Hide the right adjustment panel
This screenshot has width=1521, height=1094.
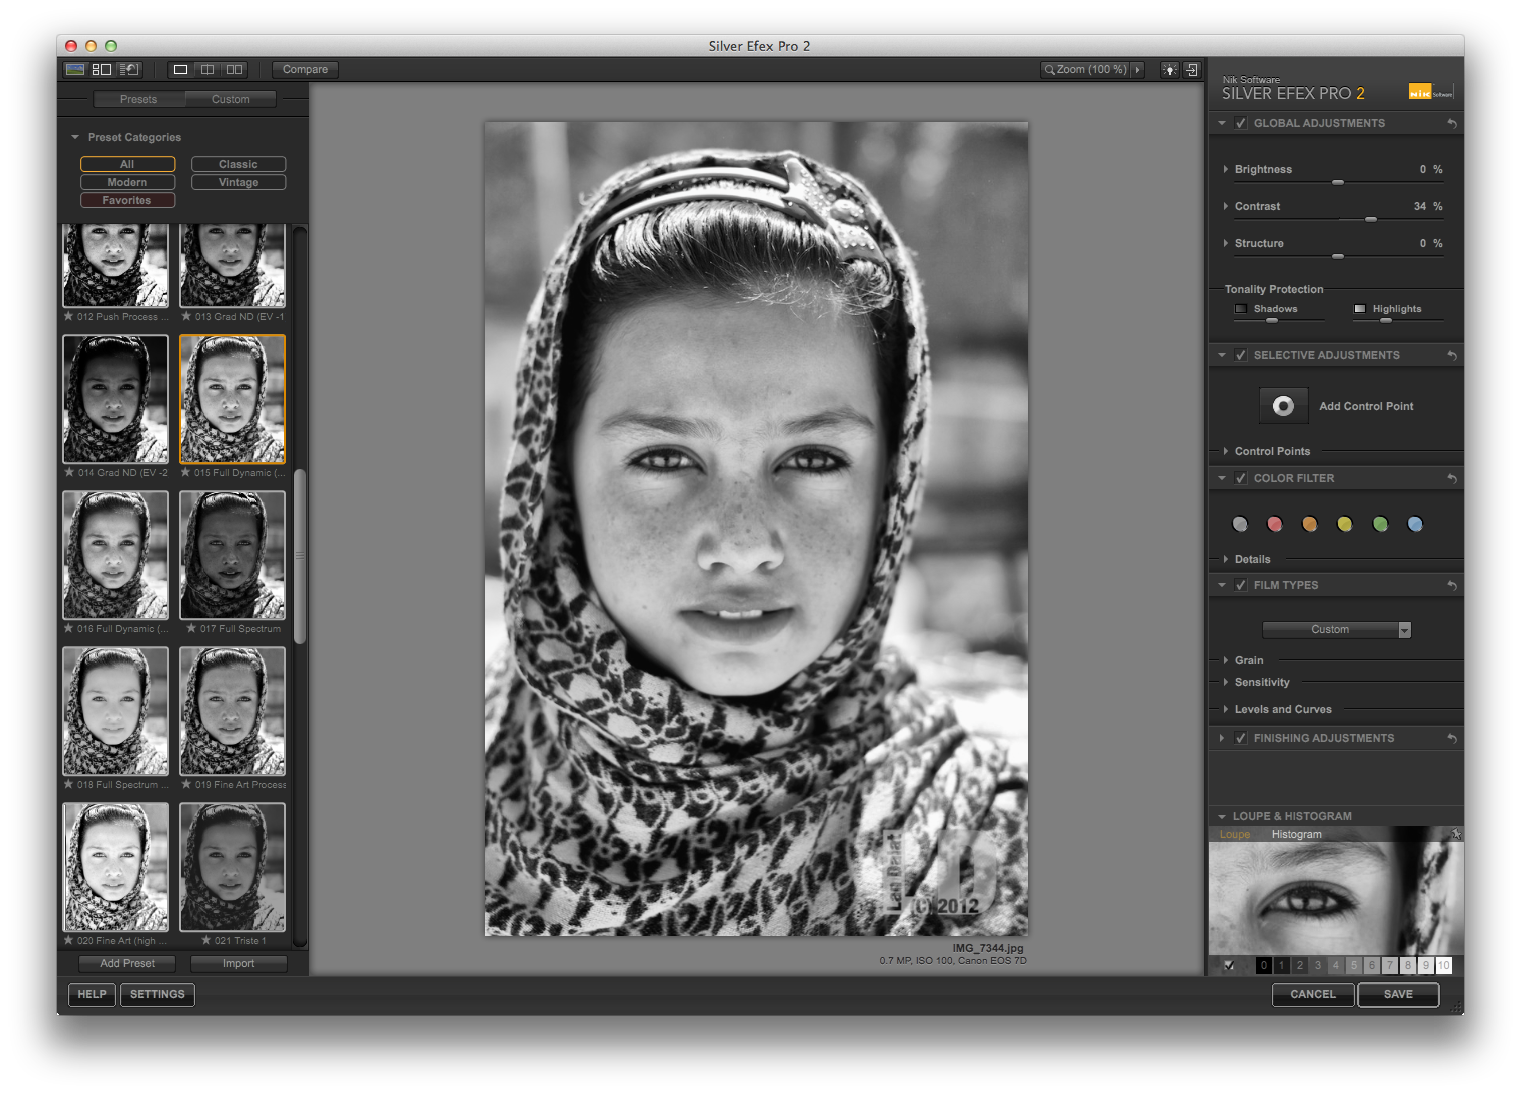1192,70
